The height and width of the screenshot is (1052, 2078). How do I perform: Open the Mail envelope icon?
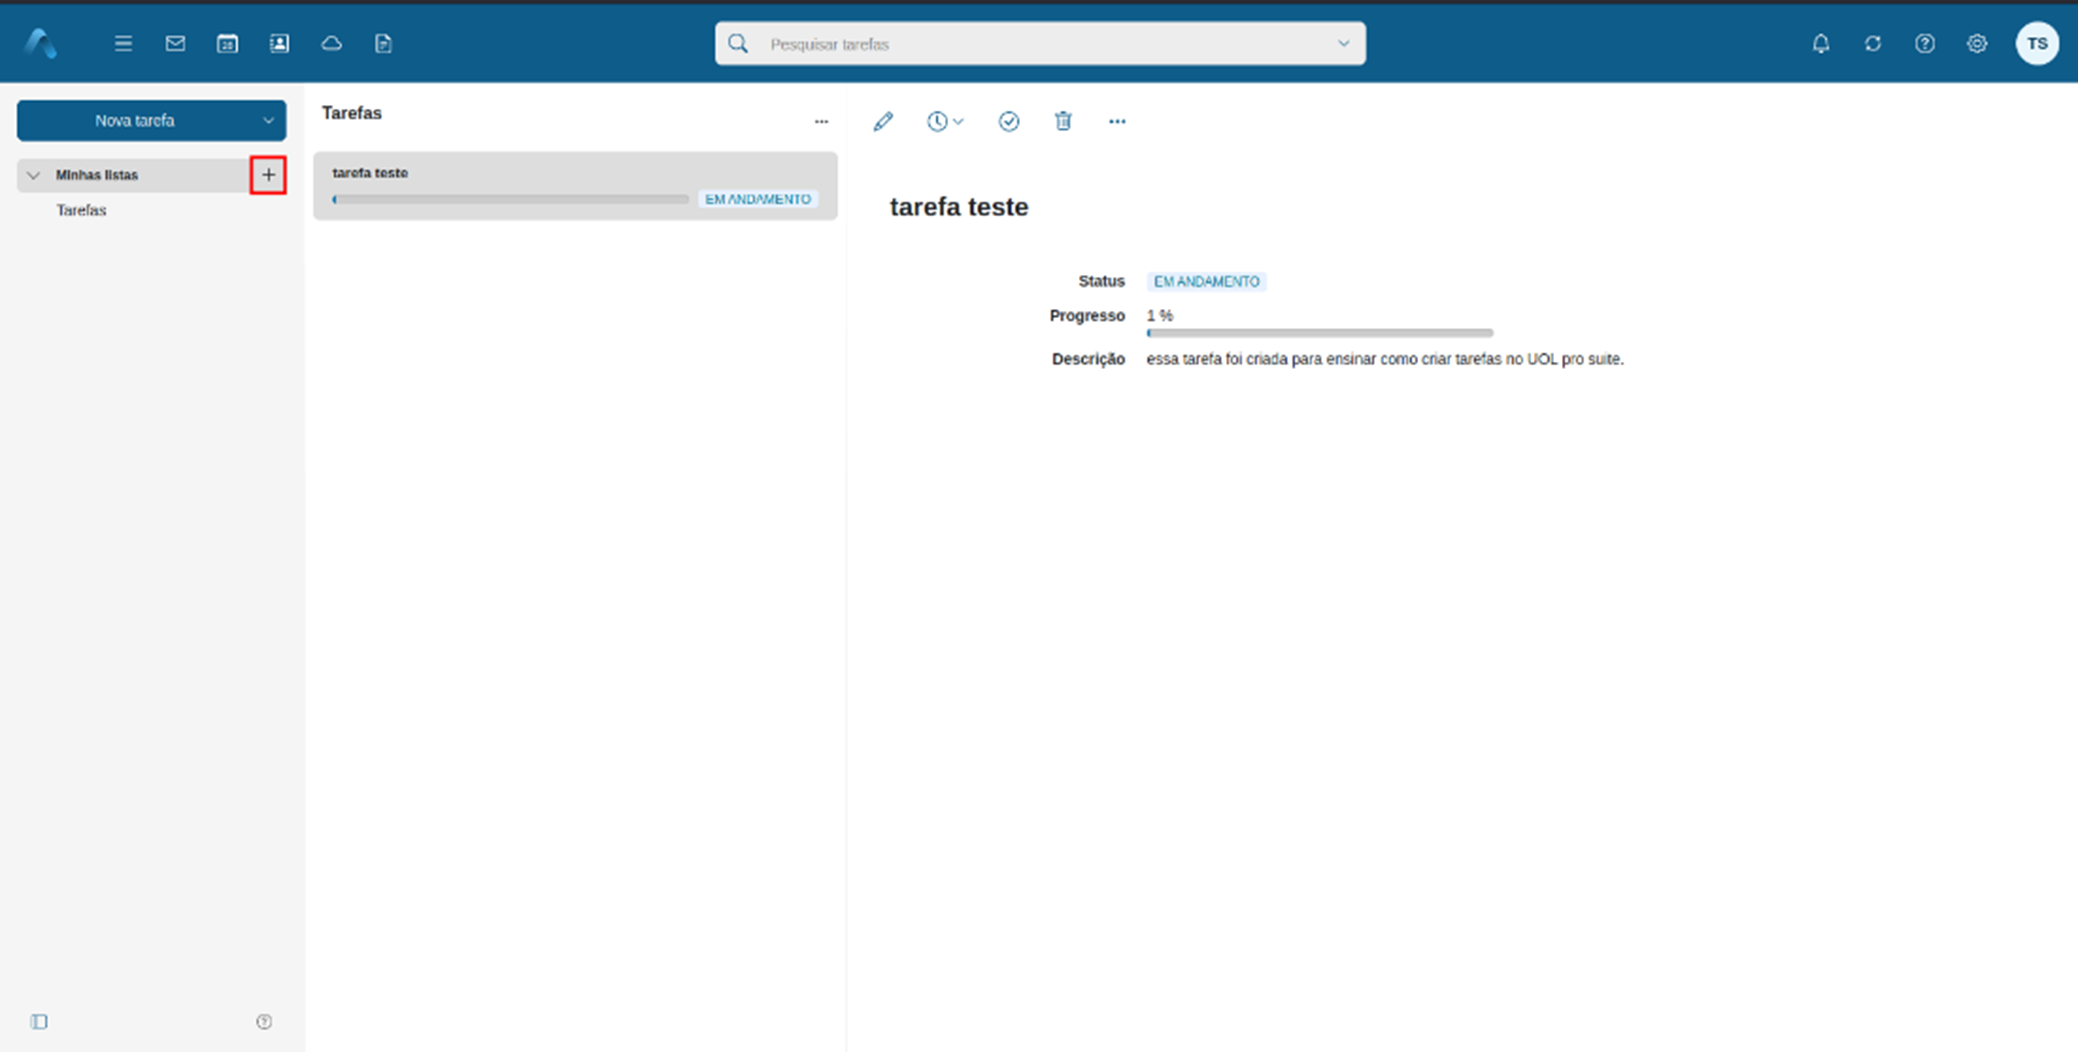(175, 43)
